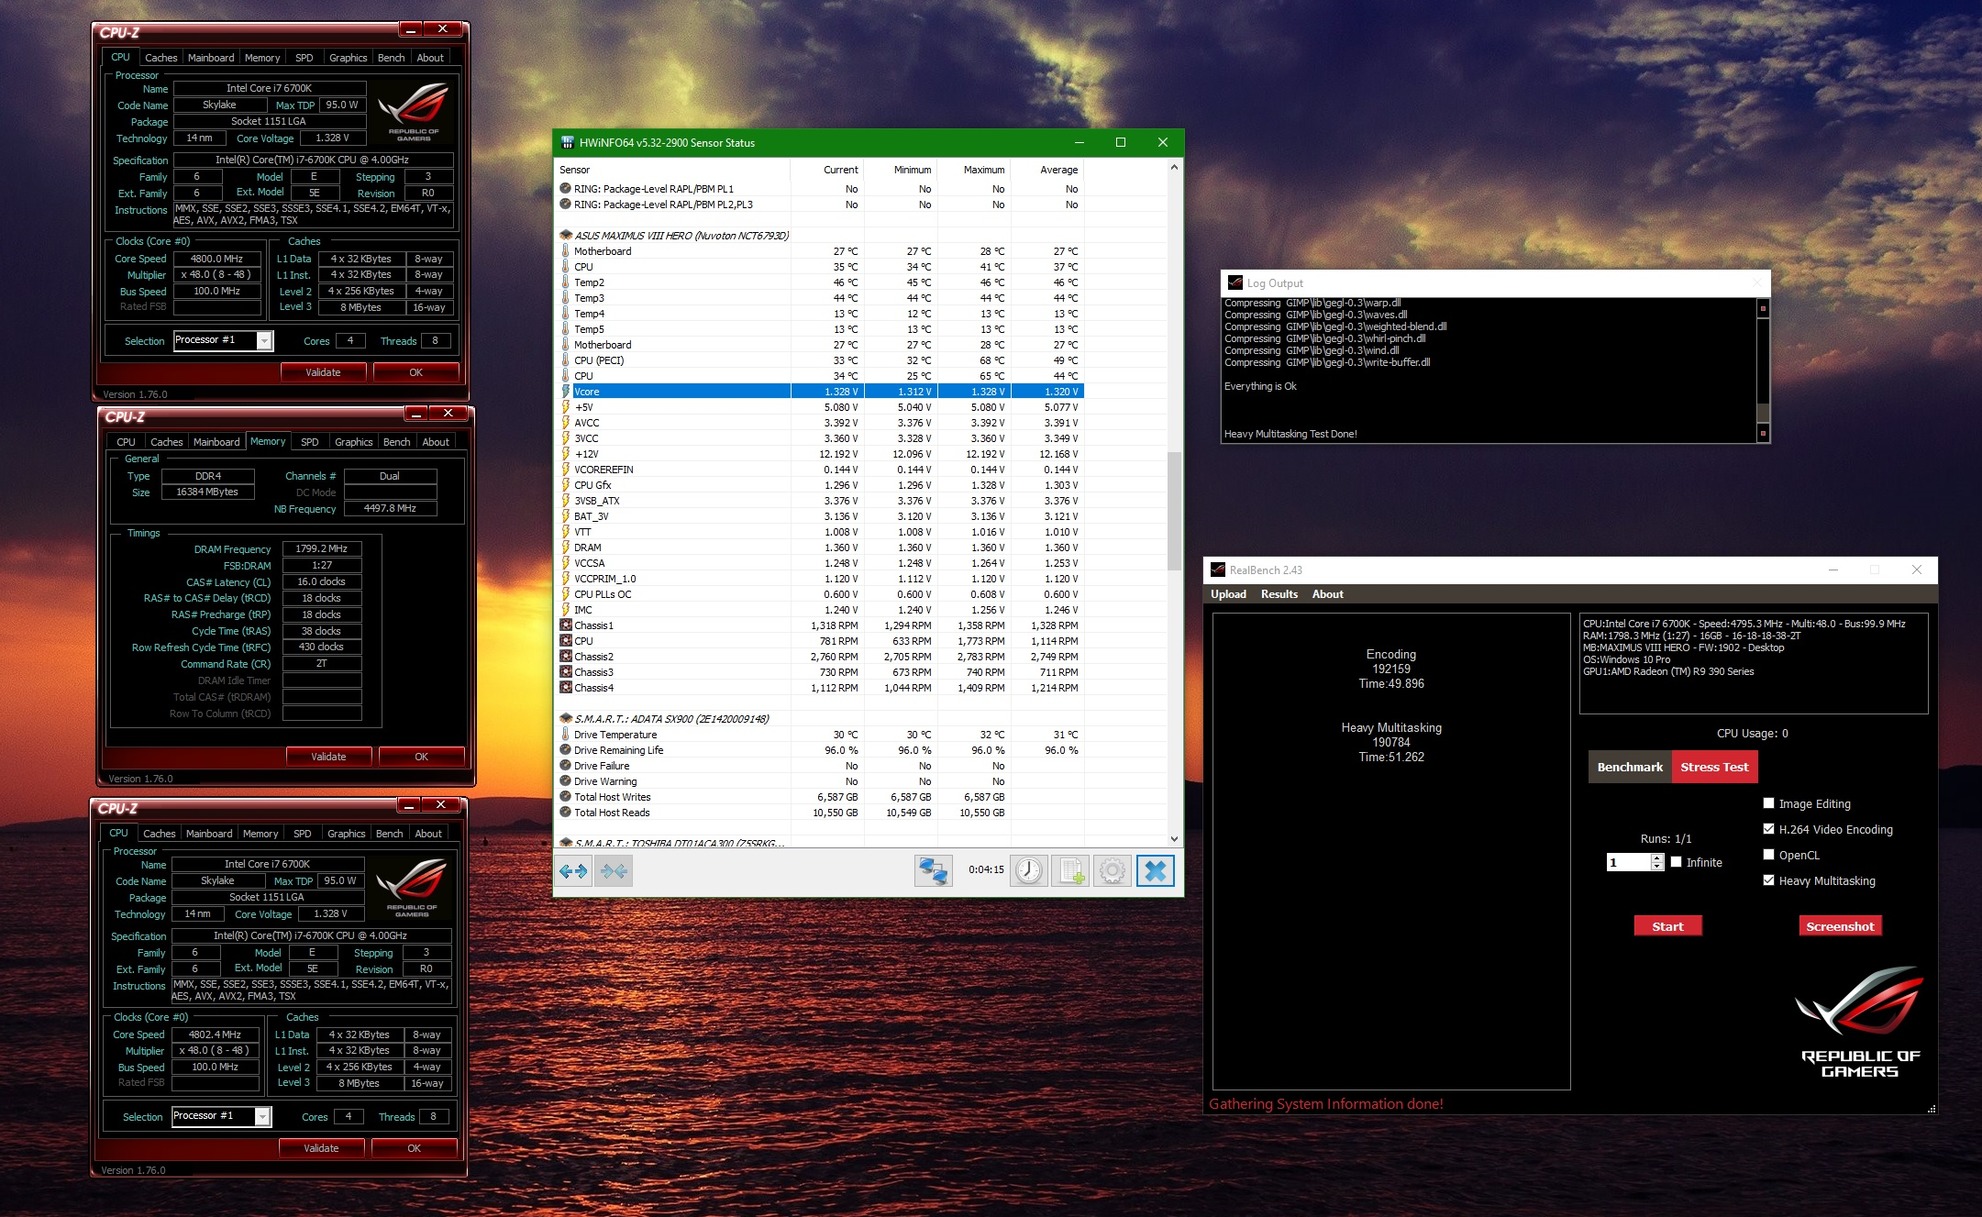
Task: Click the lightning icon beside the +12V row
Action: coord(565,454)
